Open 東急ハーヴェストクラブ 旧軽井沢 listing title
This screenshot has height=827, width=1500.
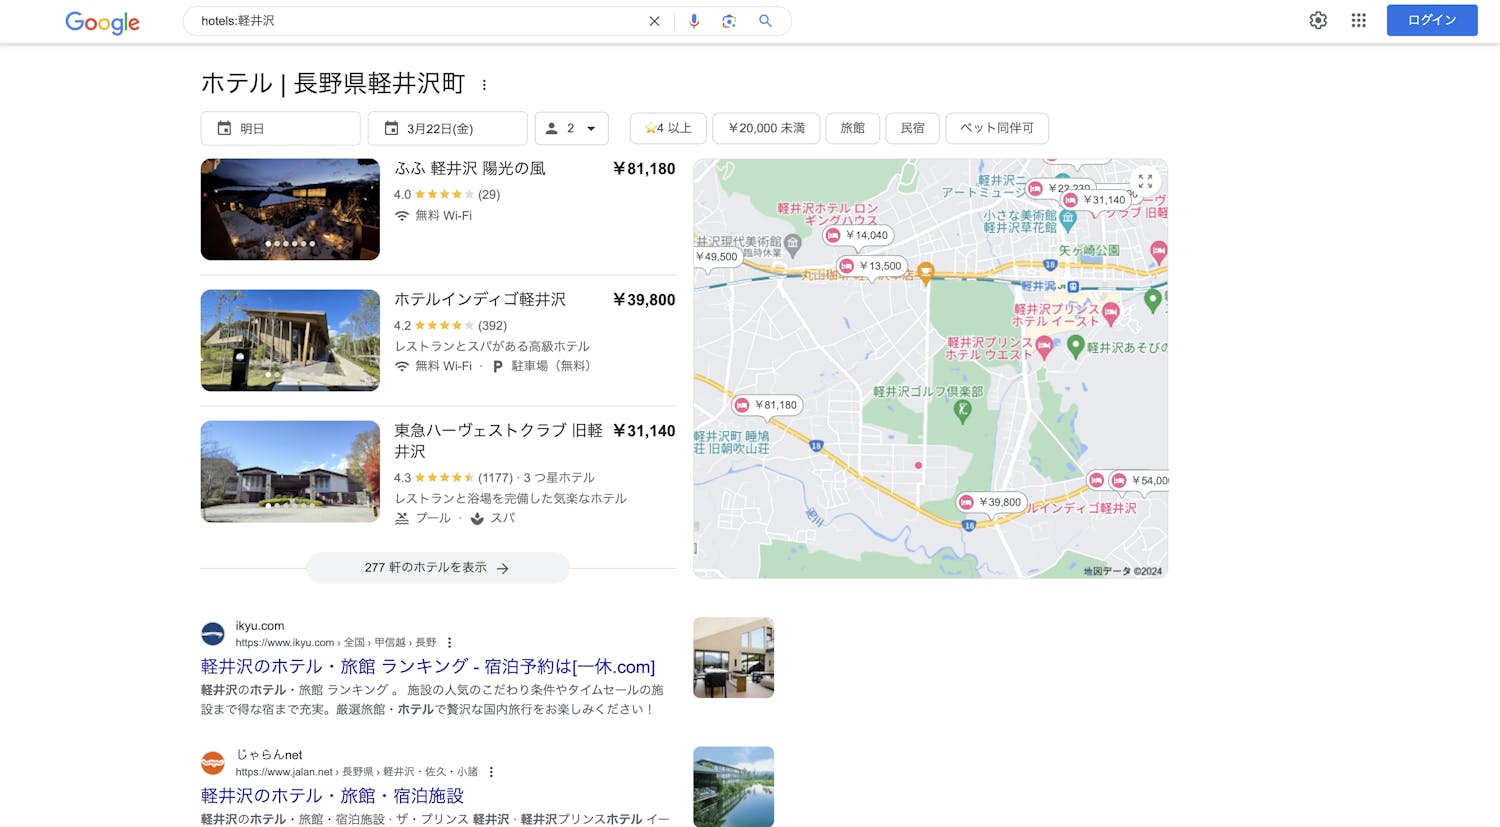[498, 441]
